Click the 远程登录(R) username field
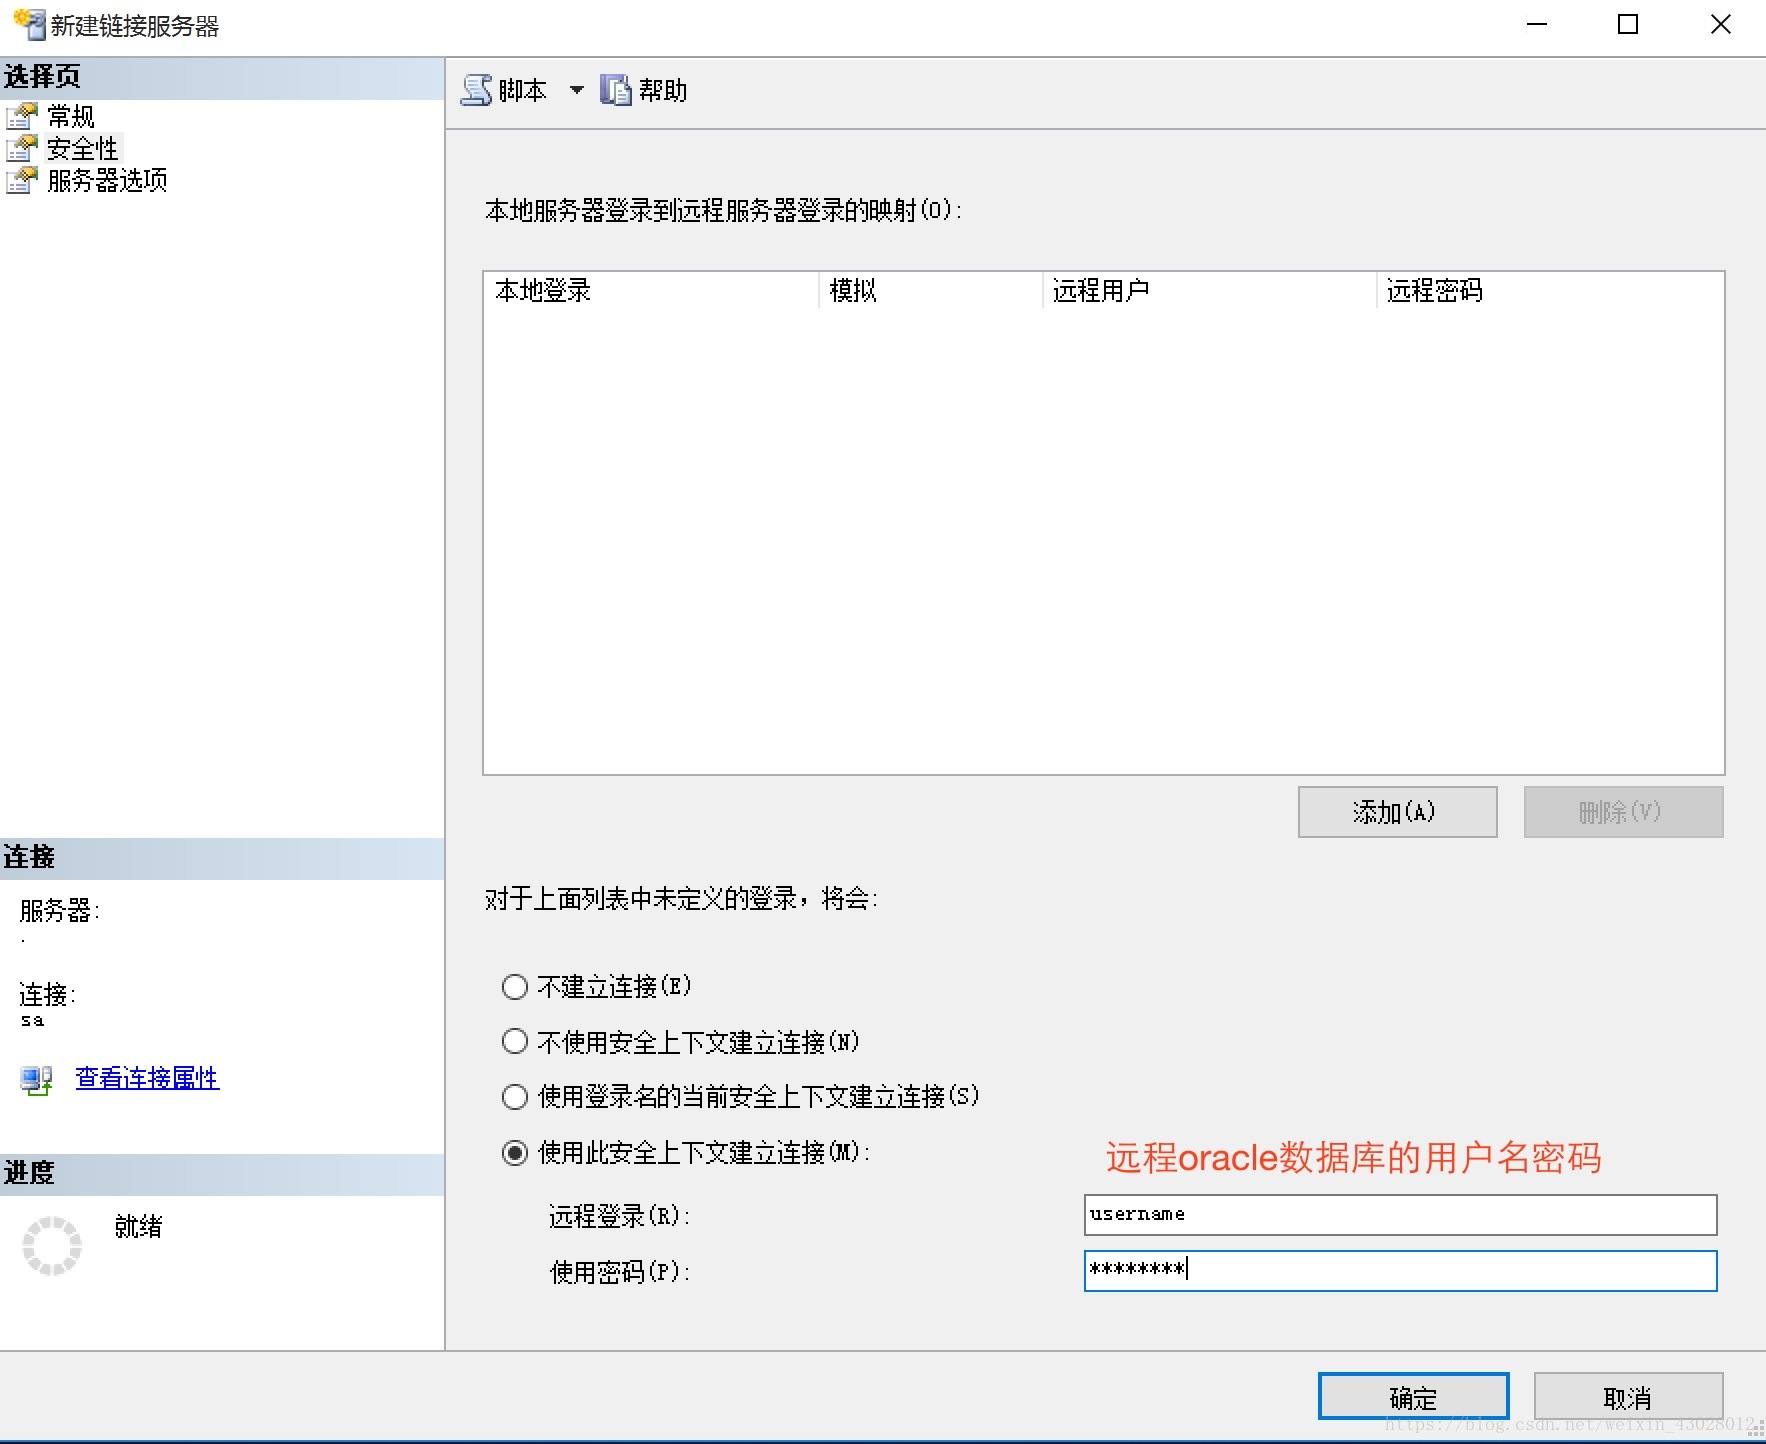Image resolution: width=1766 pixels, height=1444 pixels. click(1400, 1215)
